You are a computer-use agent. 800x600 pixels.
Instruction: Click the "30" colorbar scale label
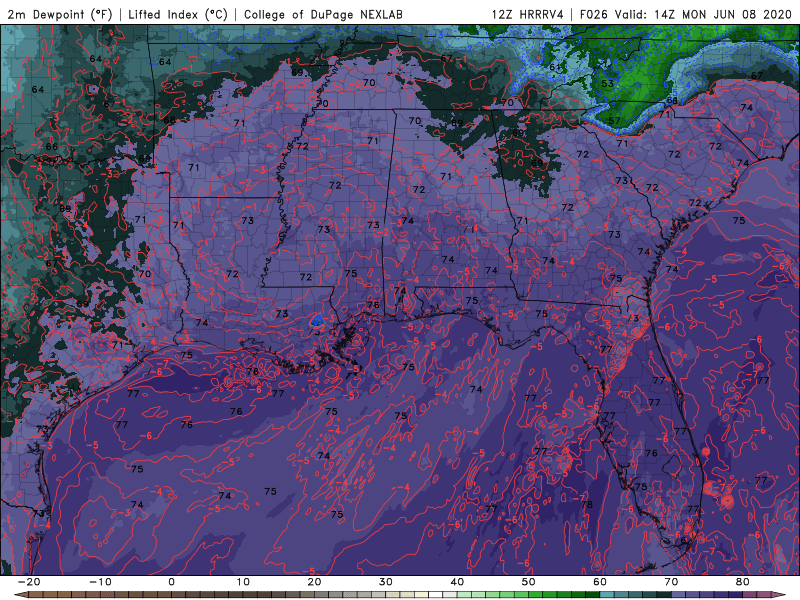coord(386,582)
